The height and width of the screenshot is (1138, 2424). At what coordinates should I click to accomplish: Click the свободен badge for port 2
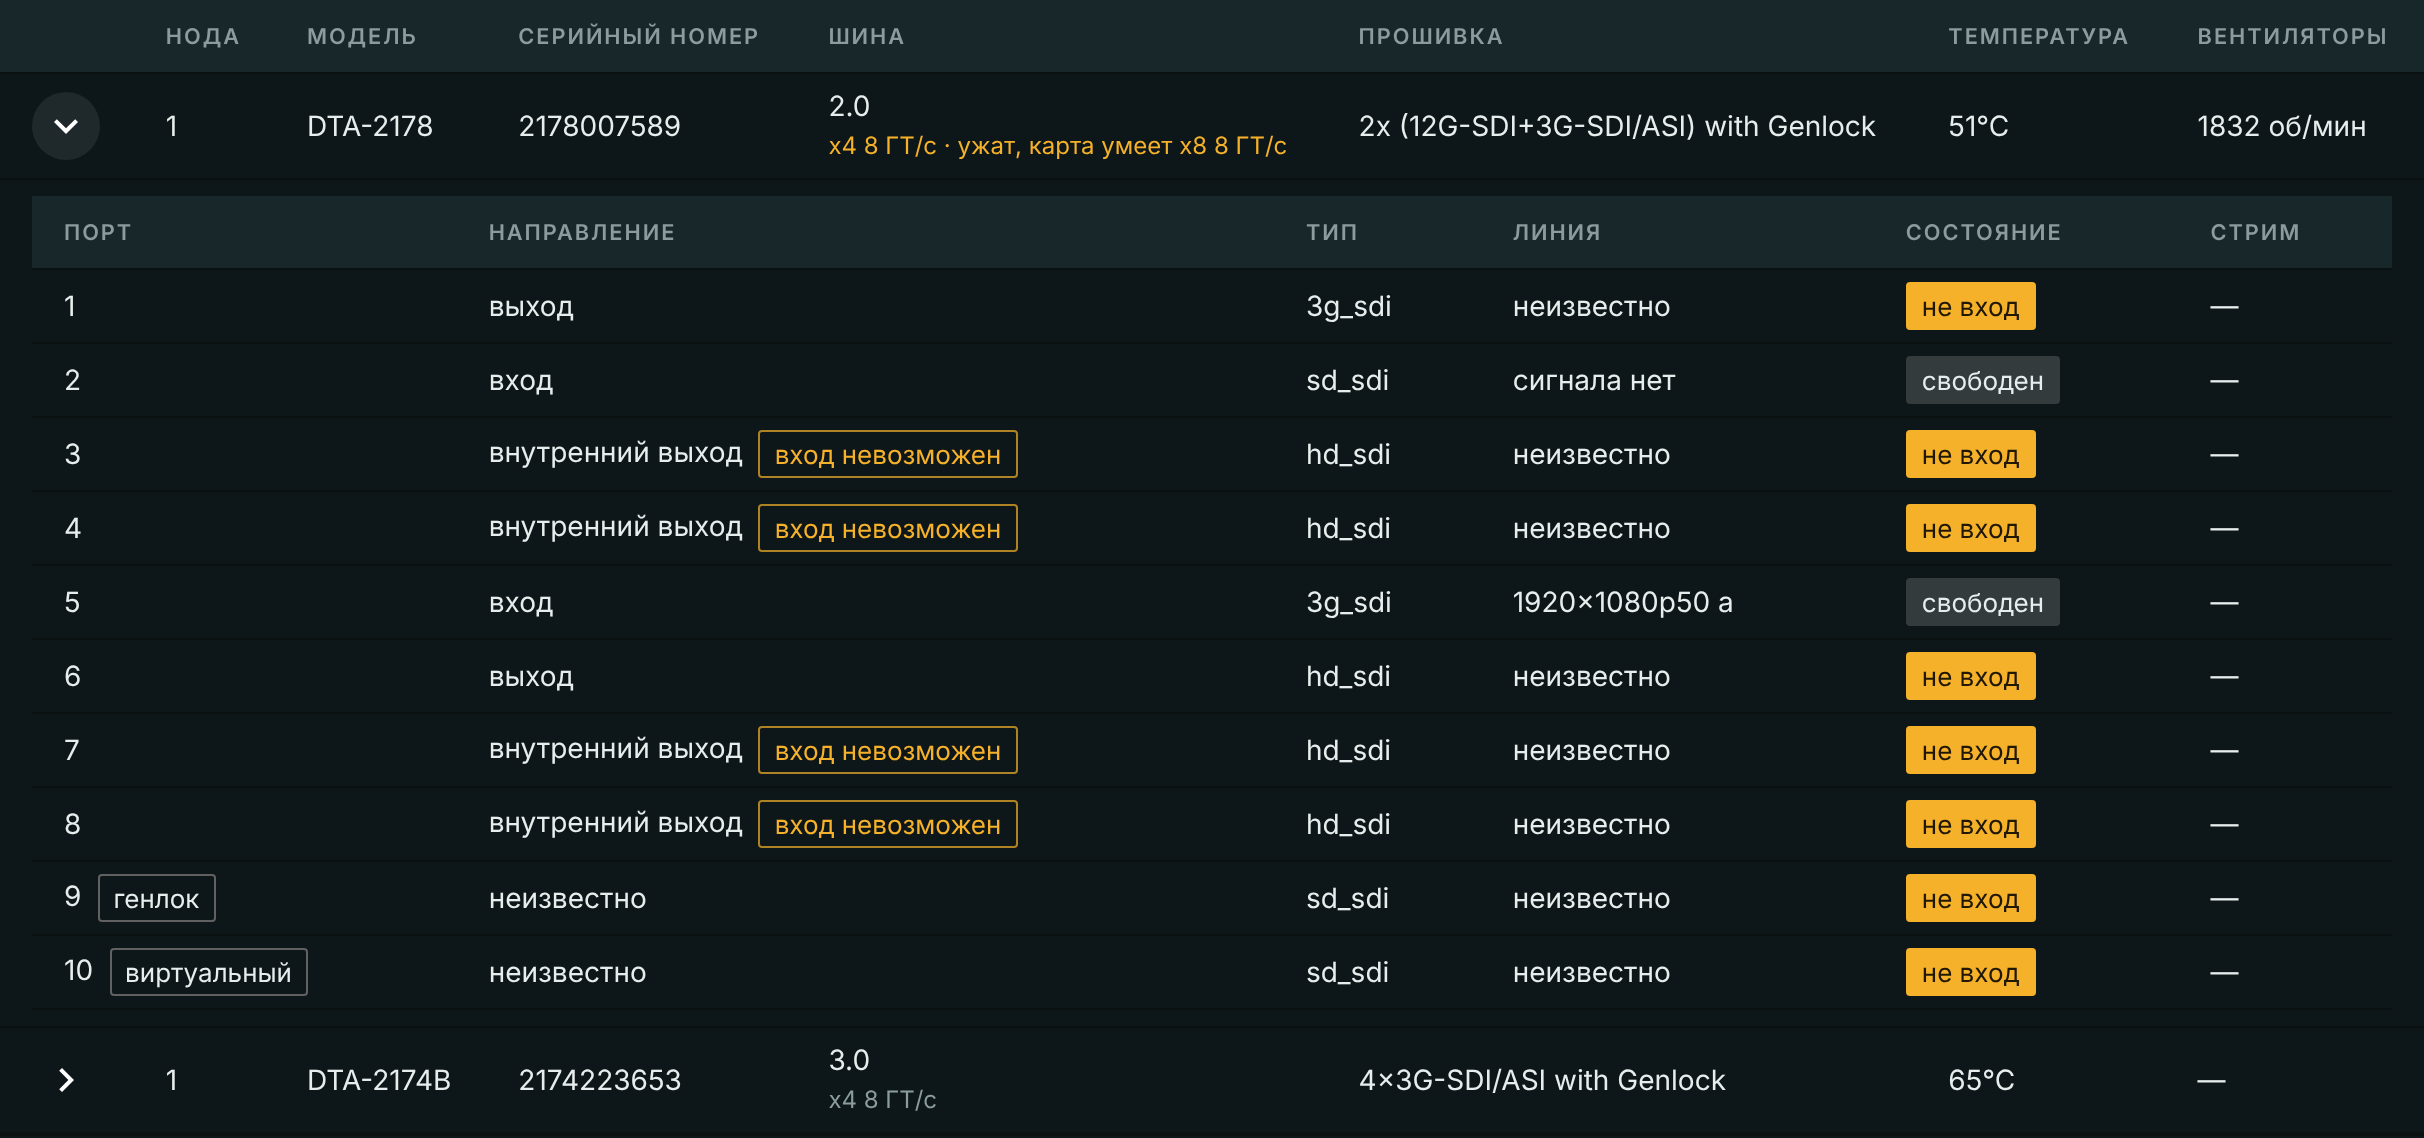pos(1982,380)
